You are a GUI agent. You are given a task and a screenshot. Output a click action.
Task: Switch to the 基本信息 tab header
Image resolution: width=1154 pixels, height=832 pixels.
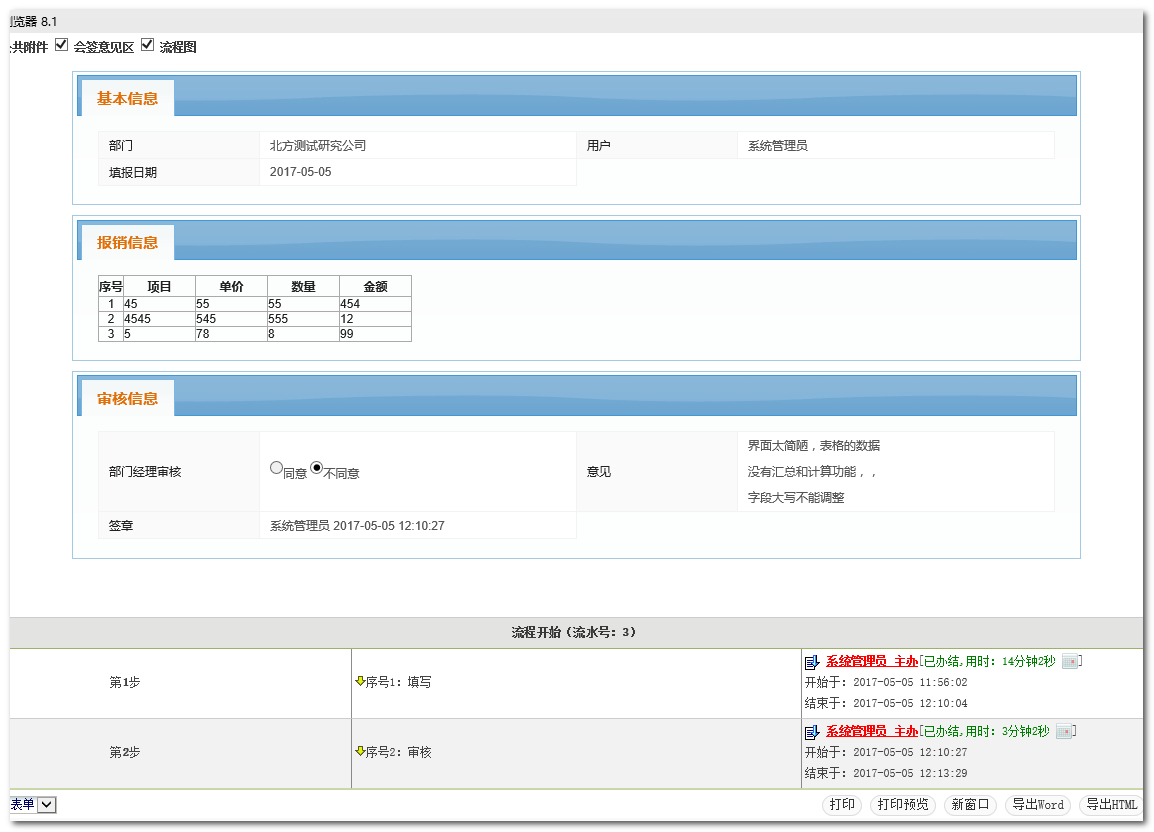click(x=127, y=99)
